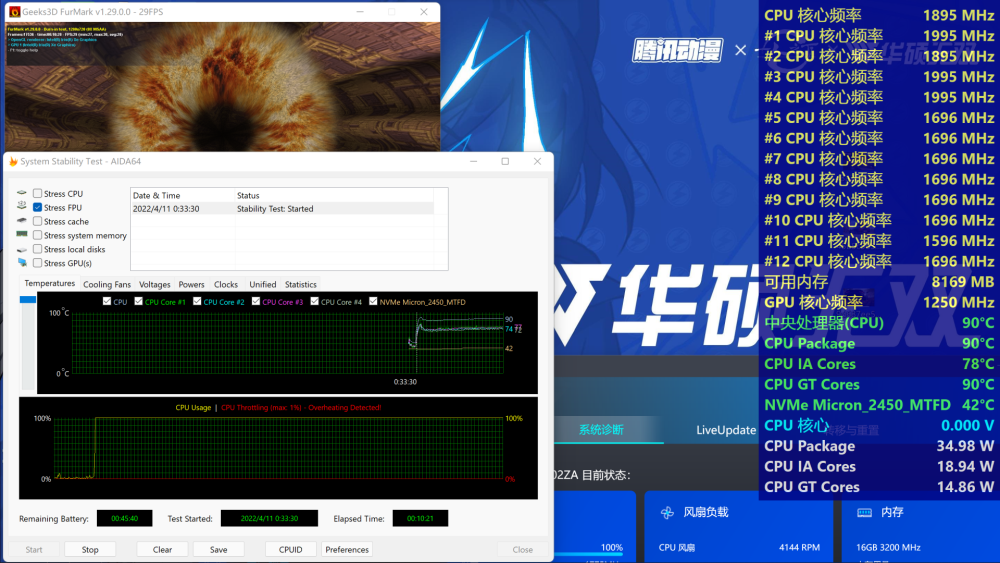This screenshot has width=1000, height=563.
Task: Click the FurMark render view
Action: click(x=223, y=87)
